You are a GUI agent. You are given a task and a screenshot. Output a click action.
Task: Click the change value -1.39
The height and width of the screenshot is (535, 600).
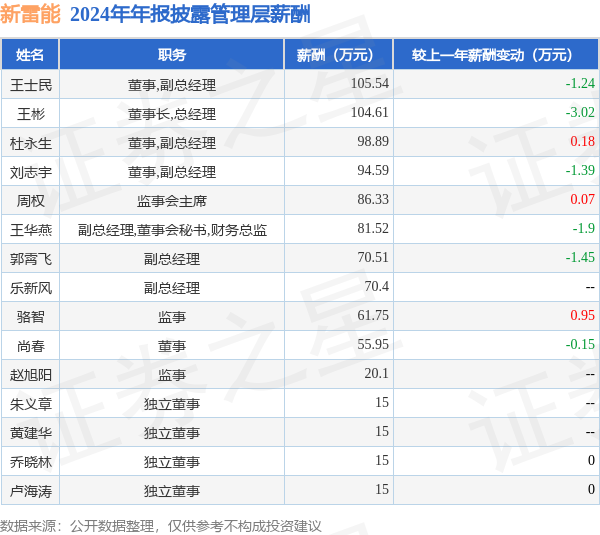(580, 171)
